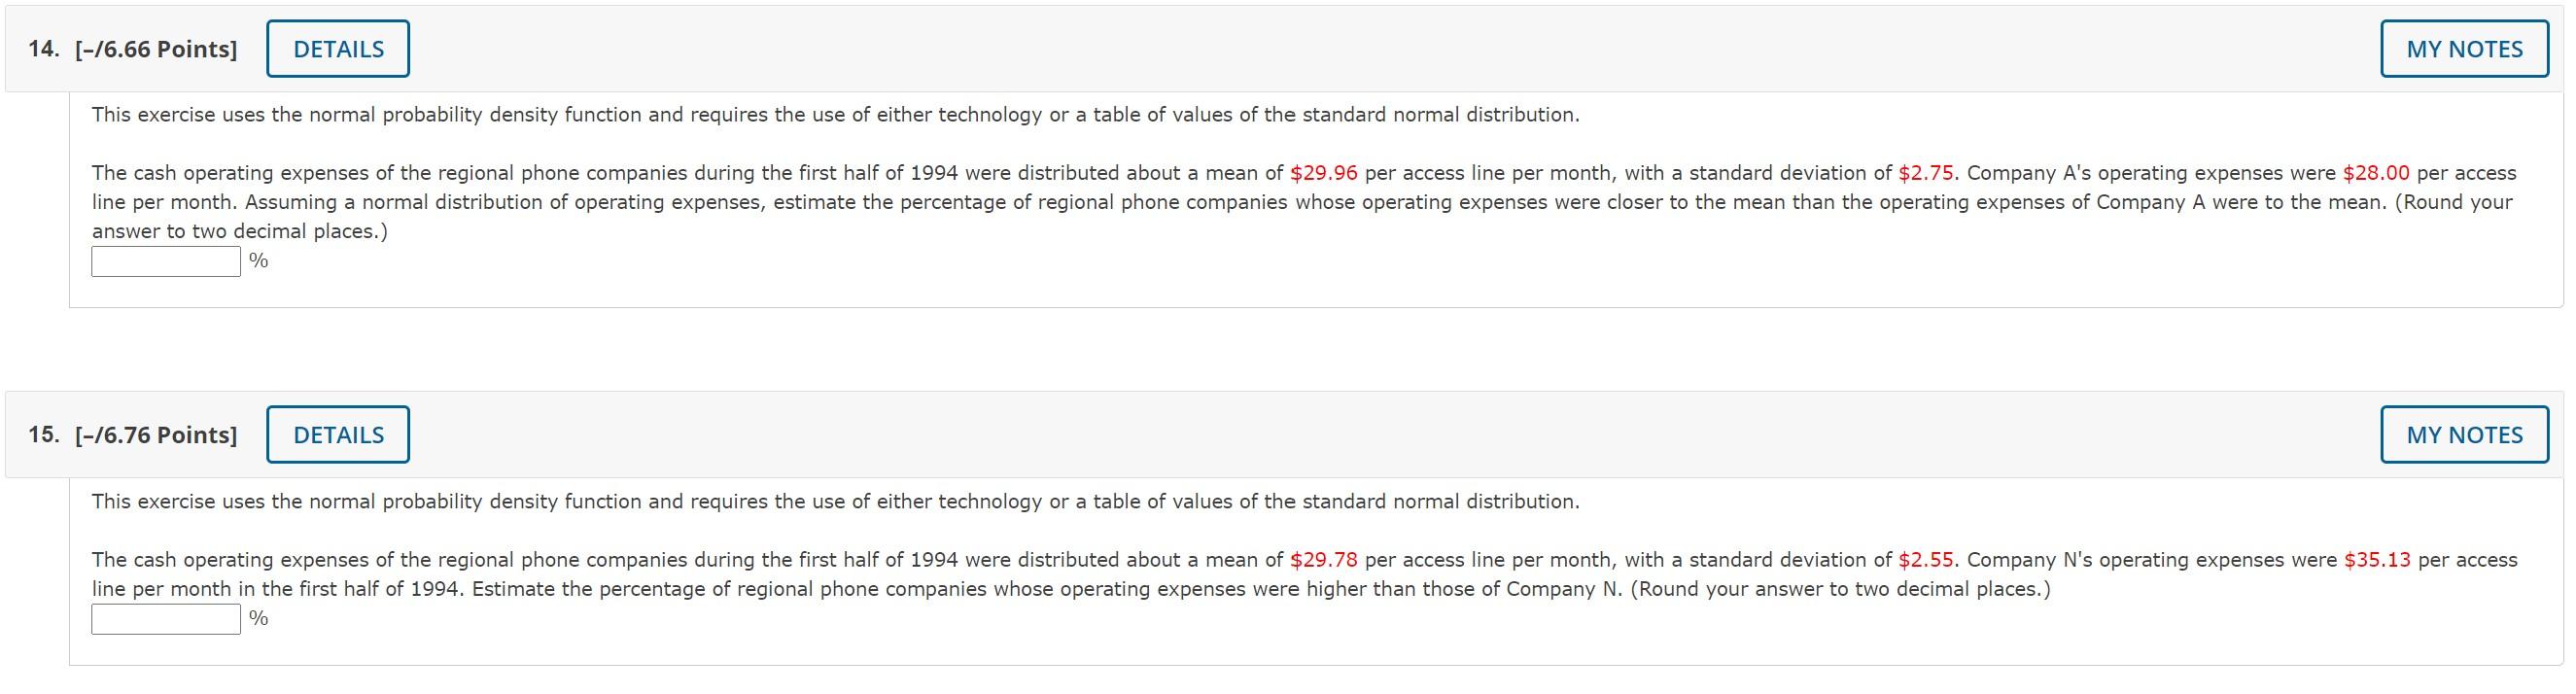Open MY NOTES for question 14
This screenshot has width=2576, height=694.
pyautogui.click(x=2464, y=49)
